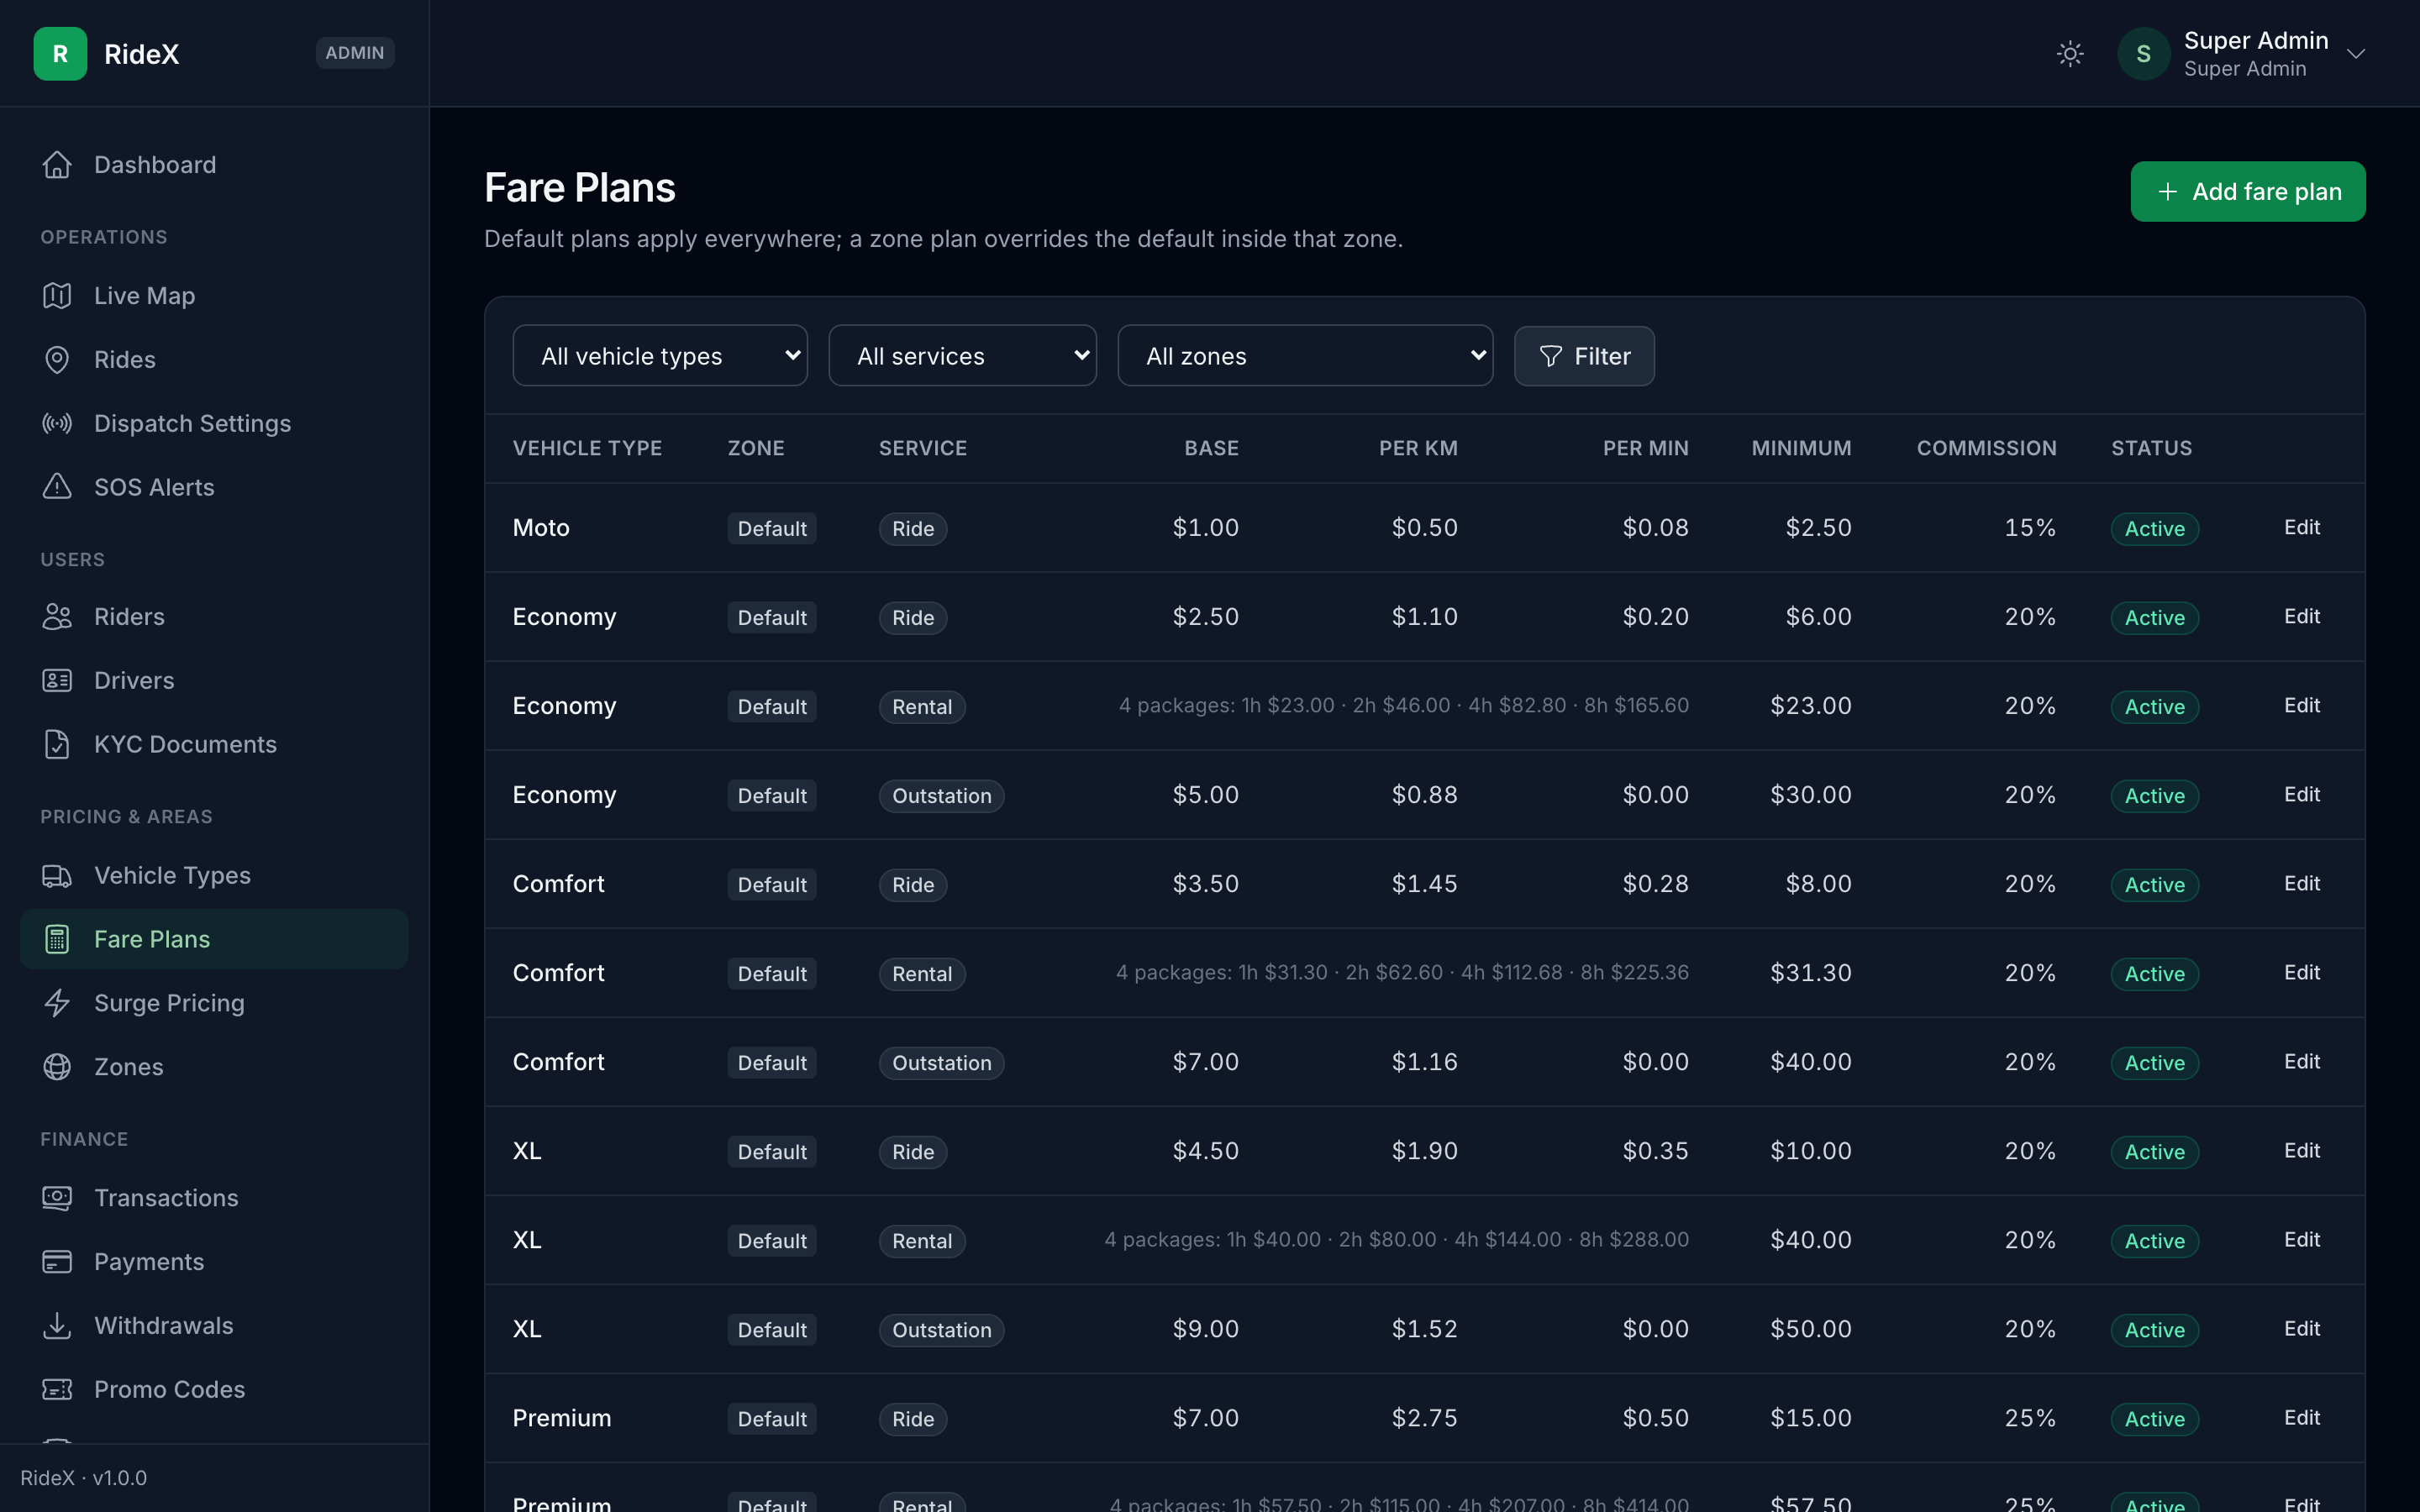2420x1512 pixels.
Task: Click the Outstation badge in Comfort row
Action: click(x=941, y=1063)
